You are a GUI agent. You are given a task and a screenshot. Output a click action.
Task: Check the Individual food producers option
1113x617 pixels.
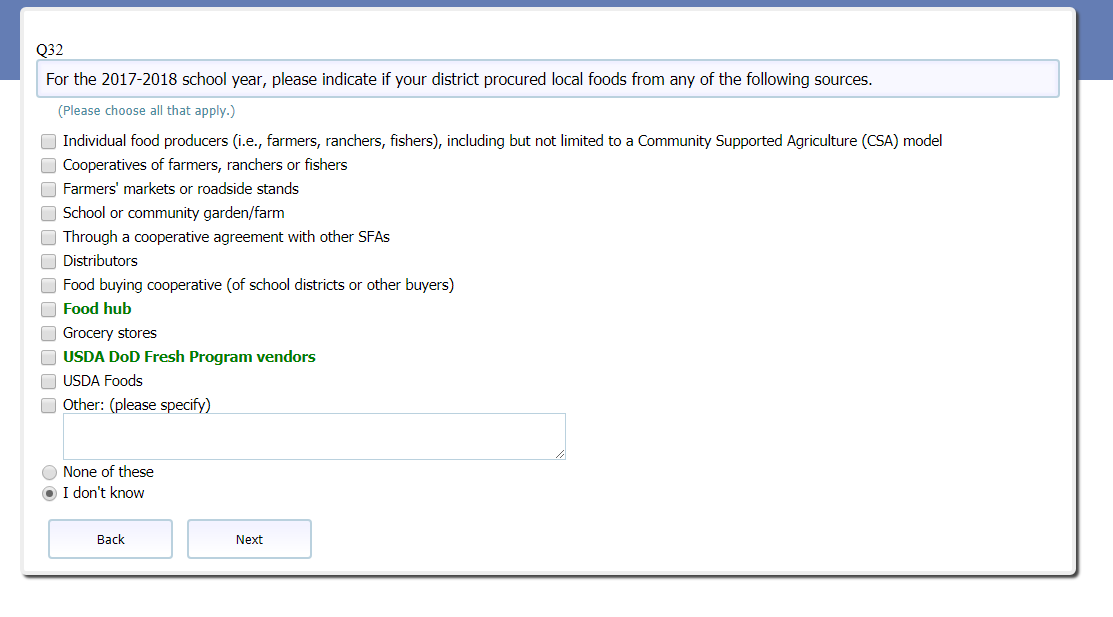[x=49, y=141]
